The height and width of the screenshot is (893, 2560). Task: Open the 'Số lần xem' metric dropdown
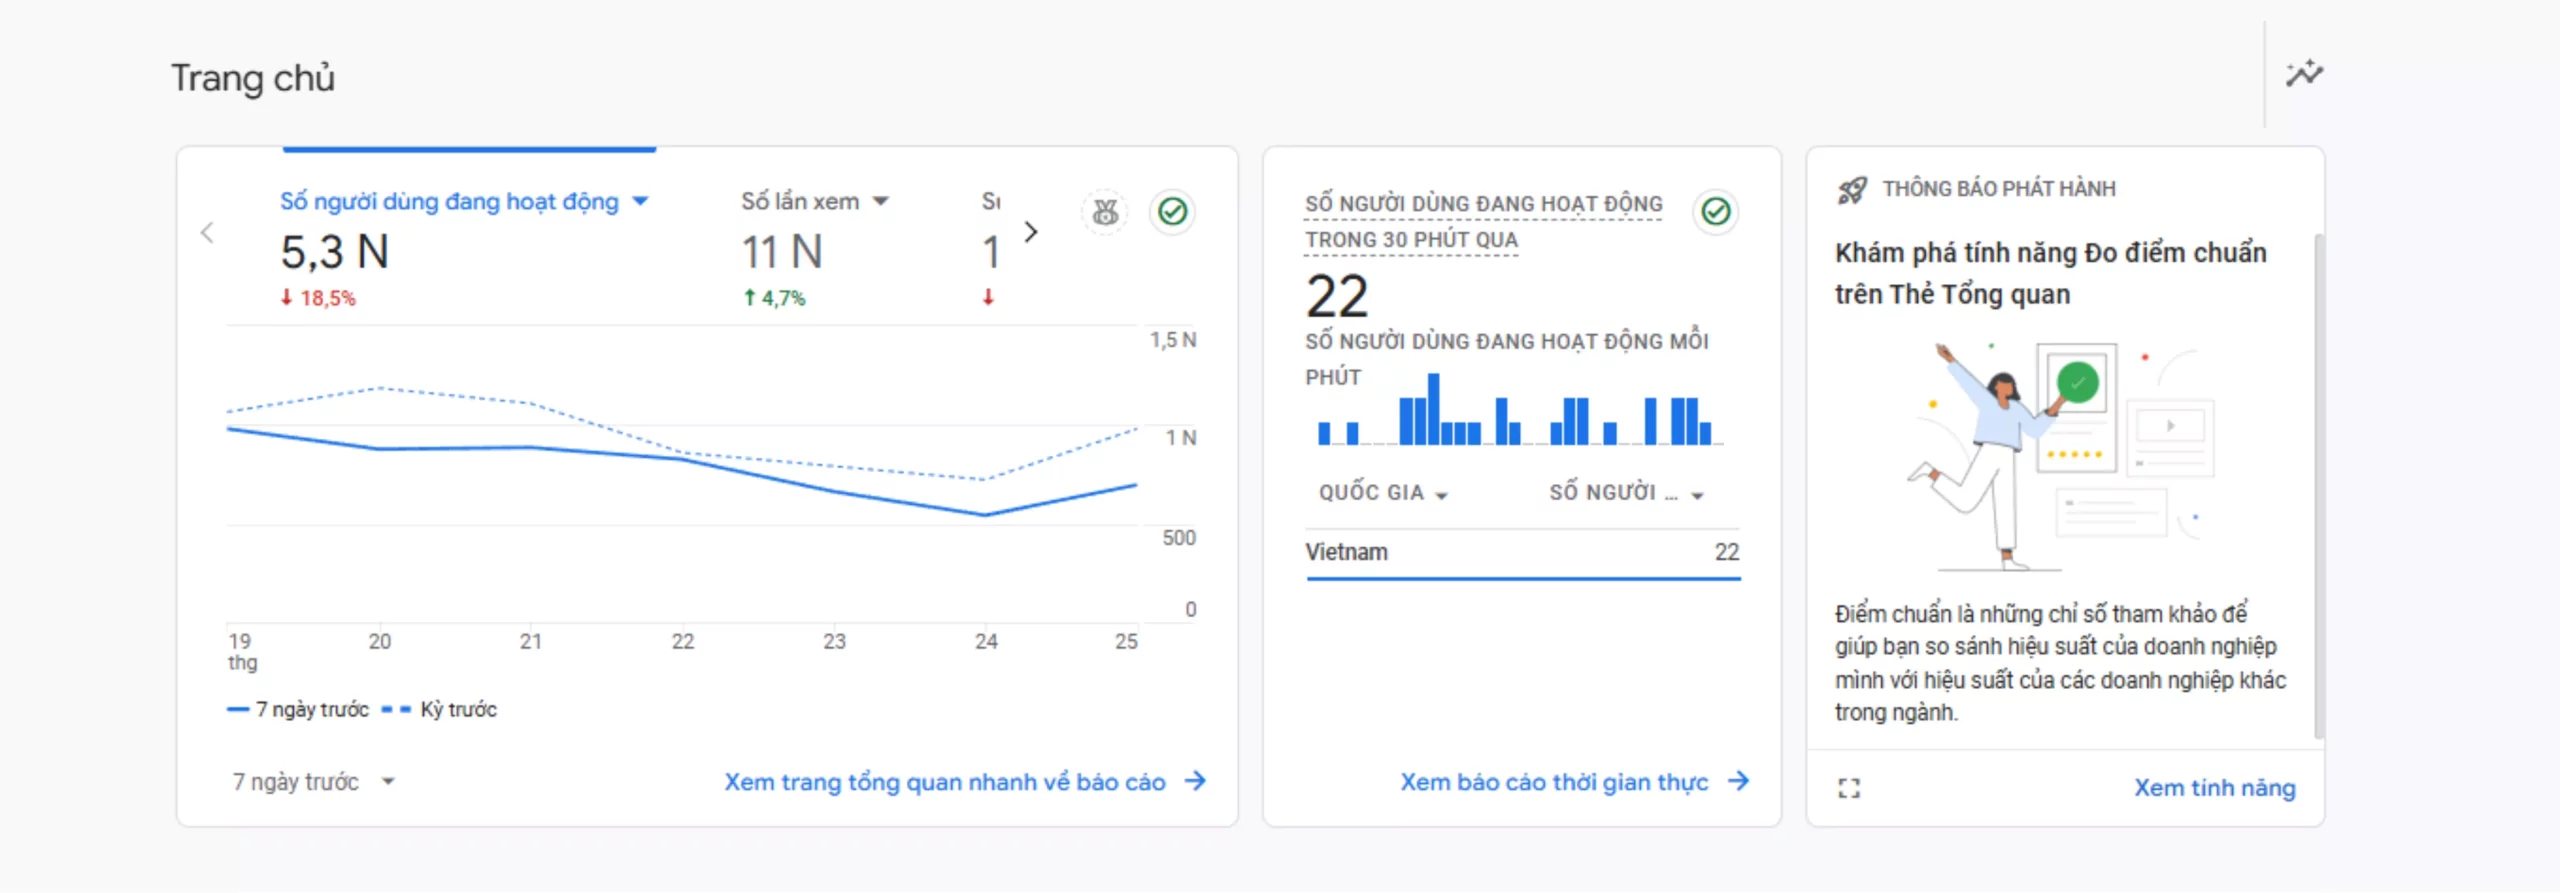tap(880, 202)
